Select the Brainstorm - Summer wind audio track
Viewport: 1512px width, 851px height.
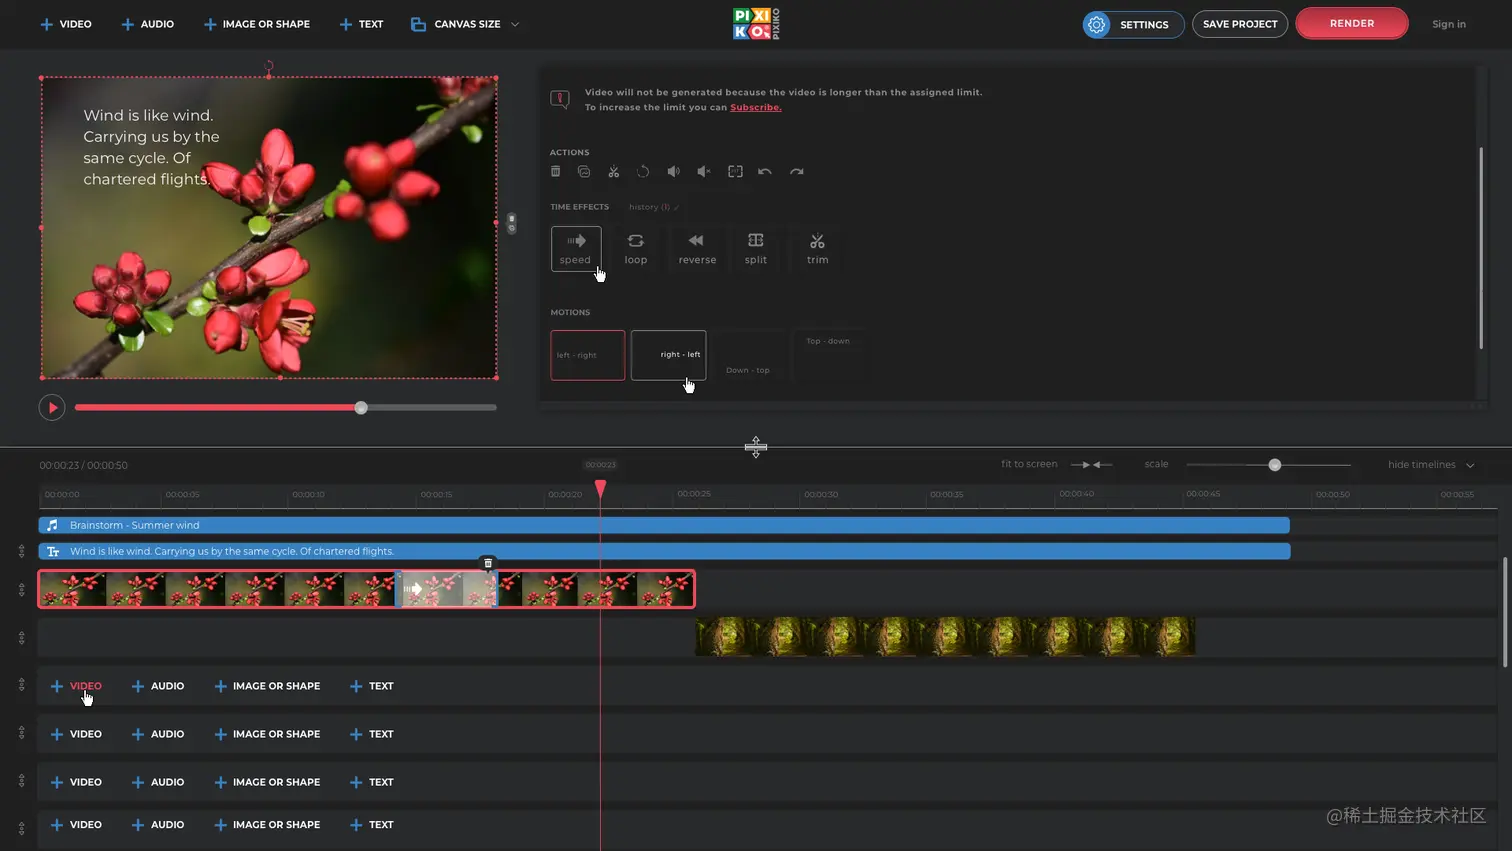point(664,525)
